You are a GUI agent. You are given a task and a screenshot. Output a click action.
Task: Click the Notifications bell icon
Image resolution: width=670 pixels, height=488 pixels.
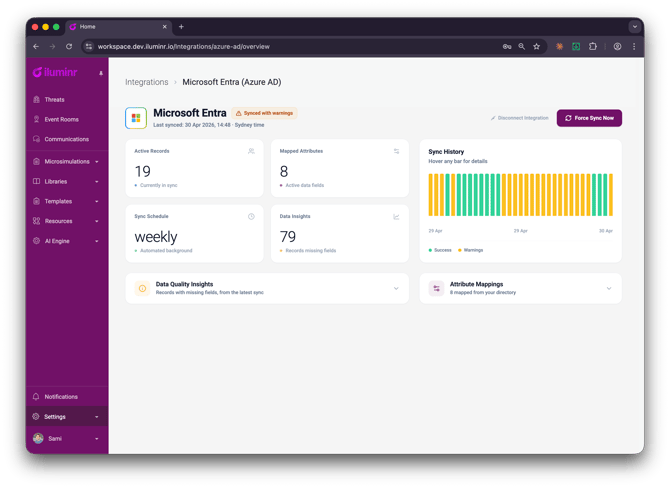coord(37,397)
